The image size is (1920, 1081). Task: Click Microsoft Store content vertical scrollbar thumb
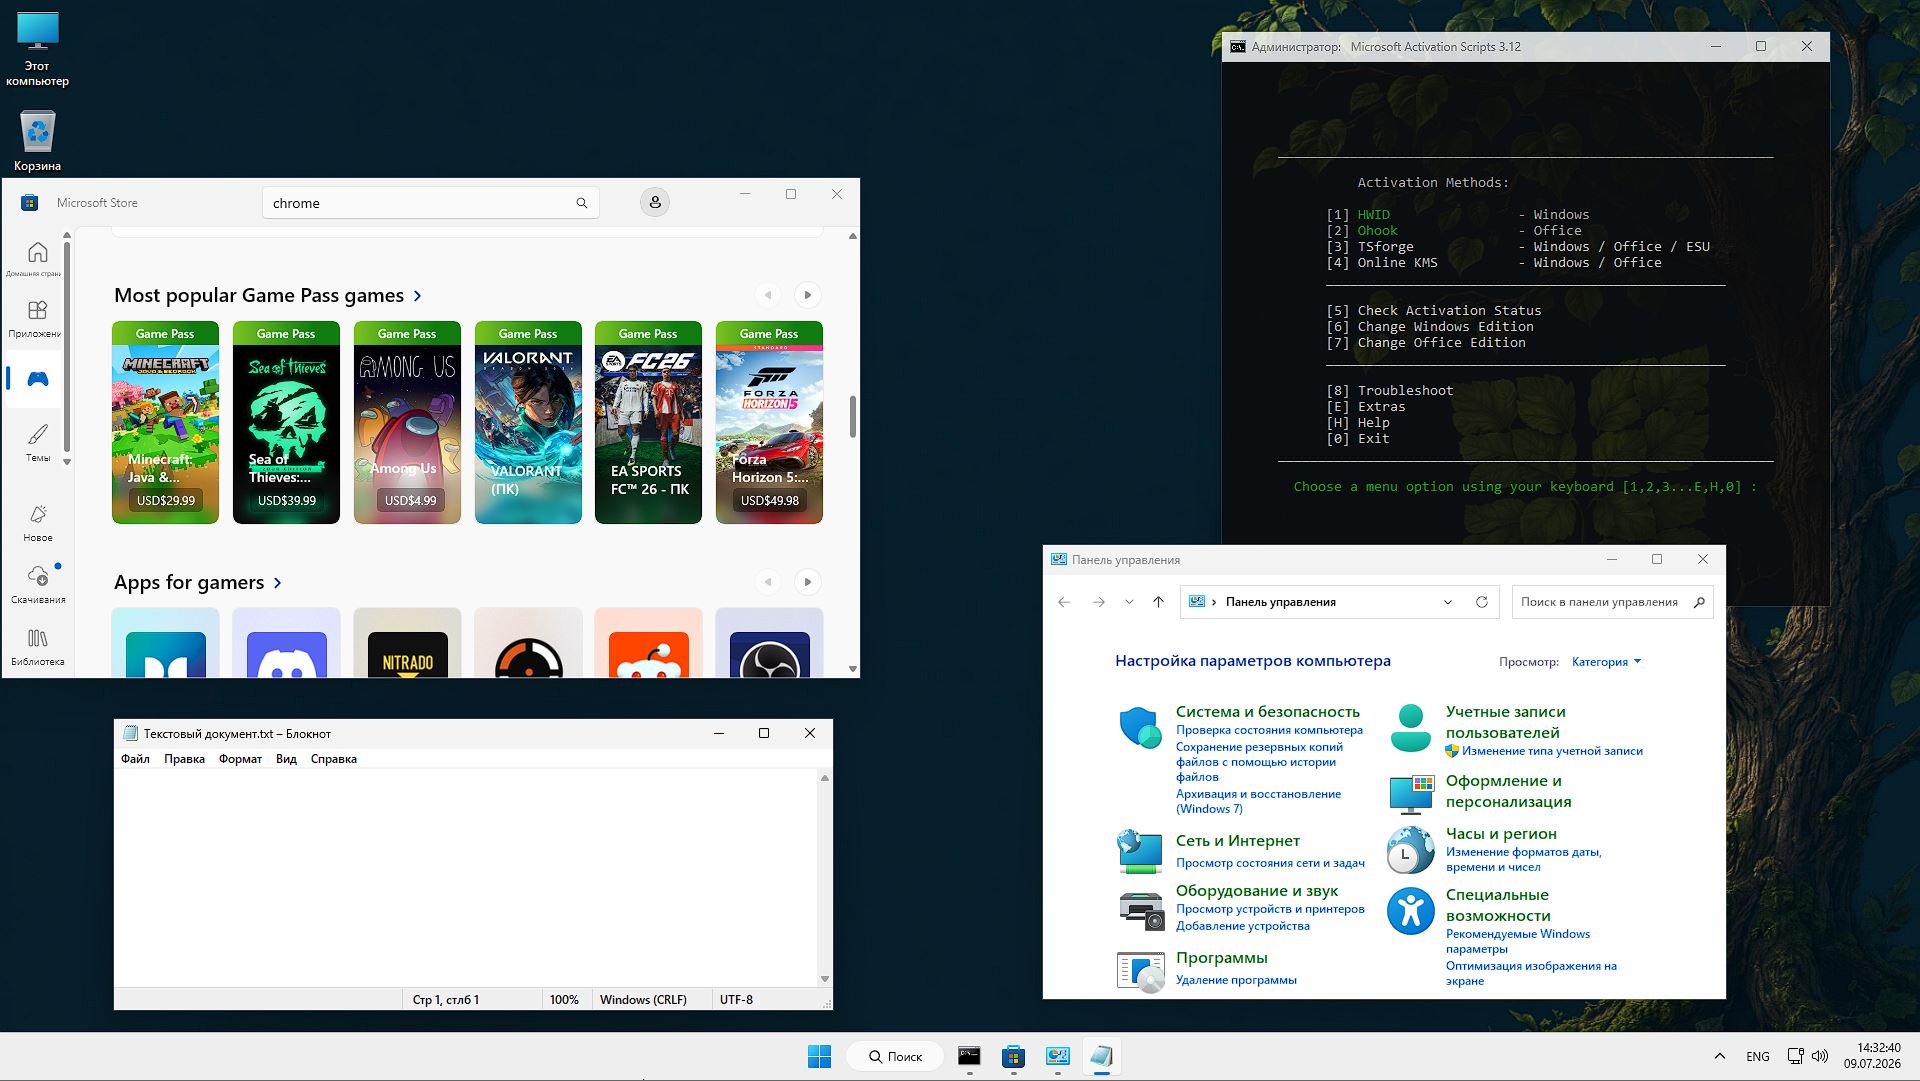(852, 416)
